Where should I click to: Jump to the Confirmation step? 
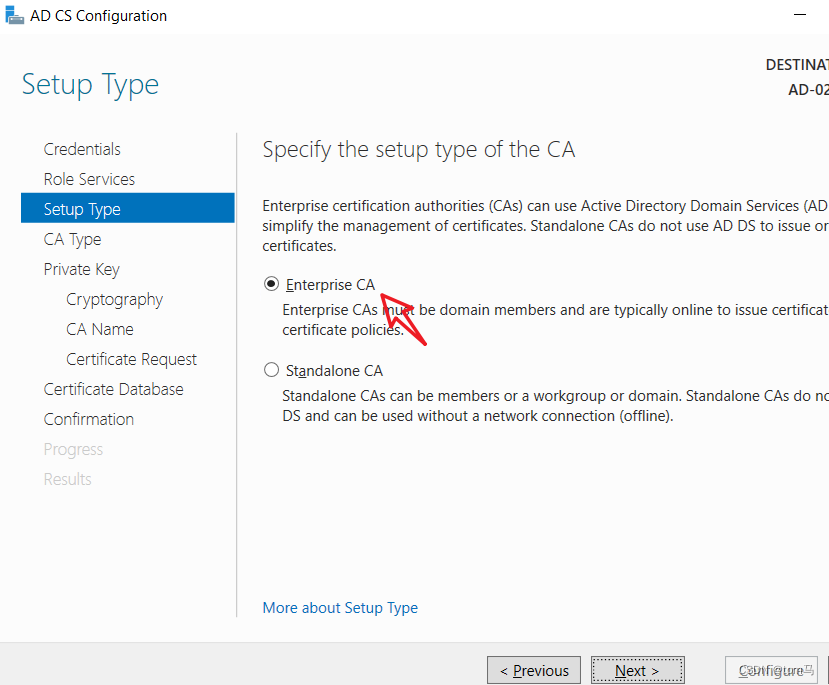coord(89,419)
